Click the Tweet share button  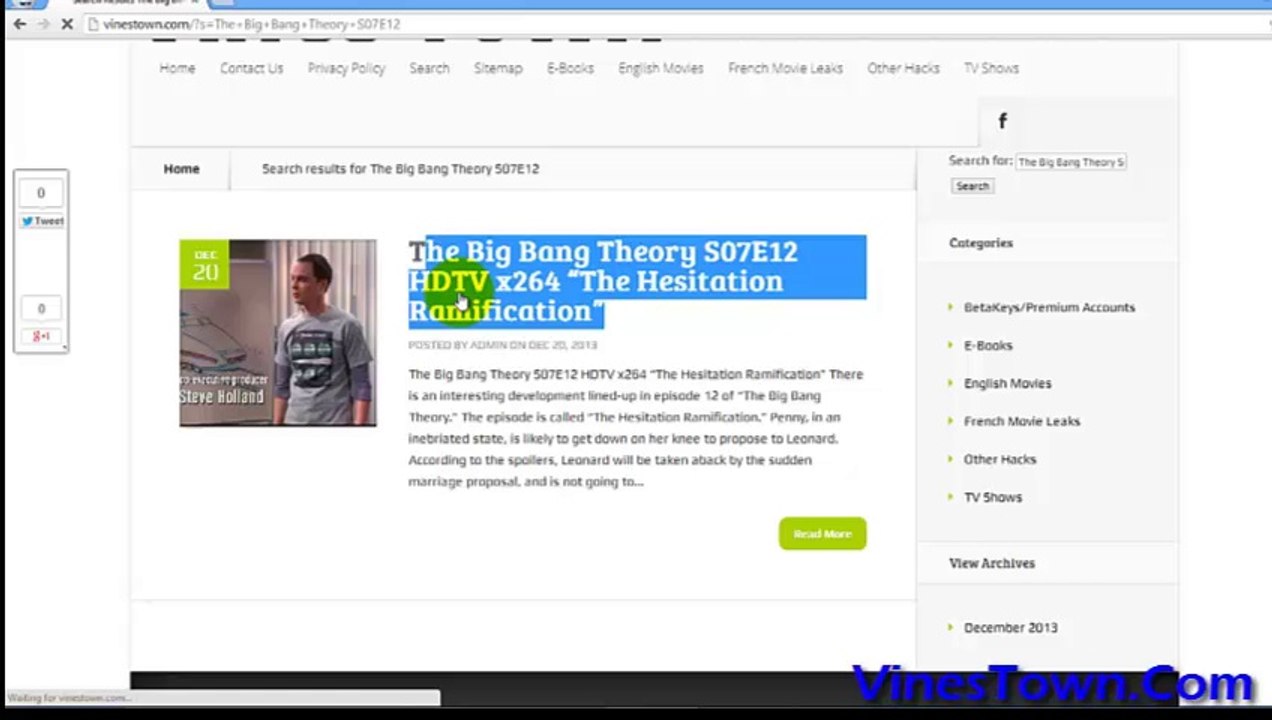[x=41, y=221]
